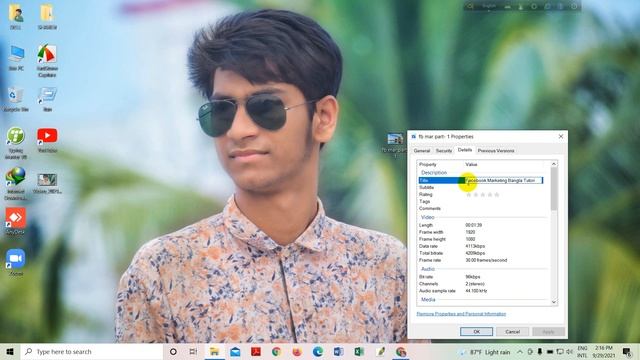The height and width of the screenshot is (360, 640).
Task: Open the notification center
Action: point(627,352)
